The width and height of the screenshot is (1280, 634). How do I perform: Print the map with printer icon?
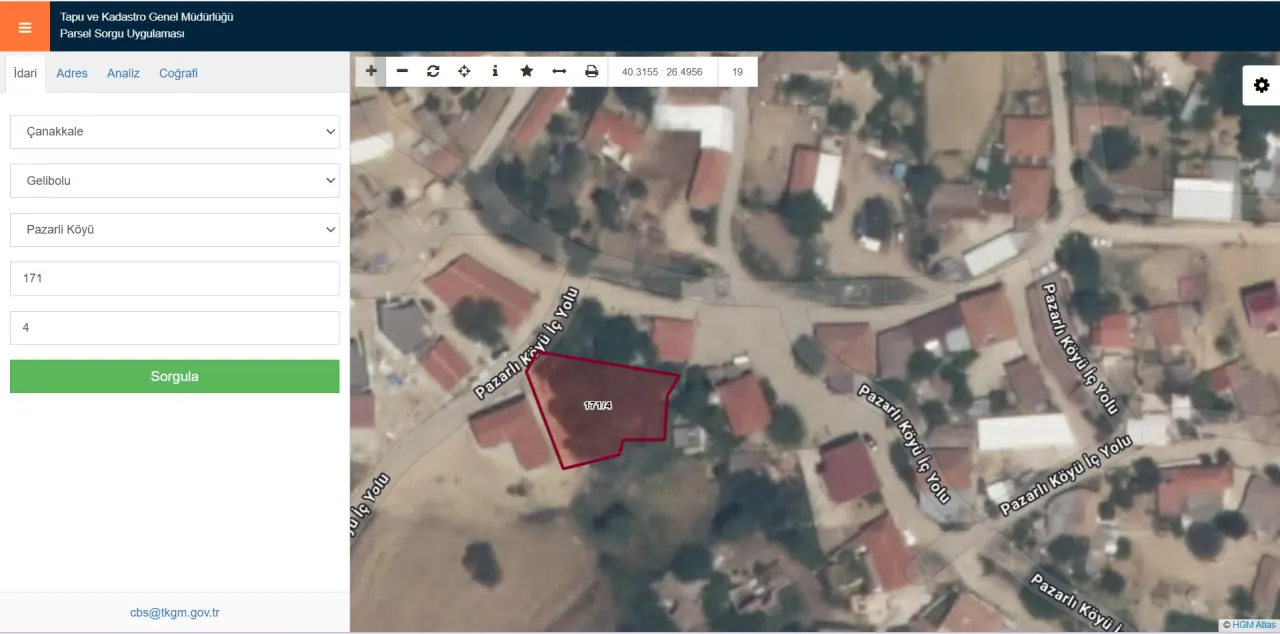[x=591, y=71]
